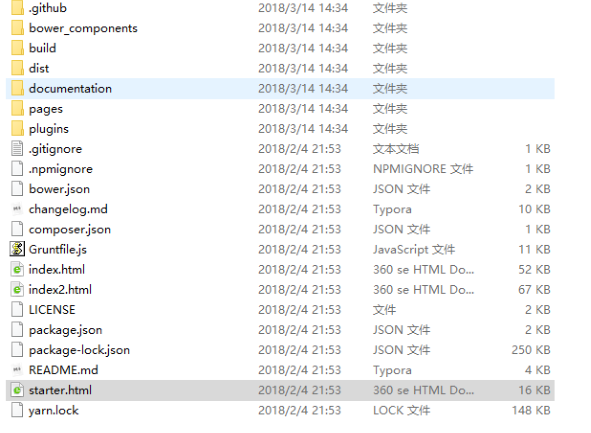Click the package-lock.json file name
This screenshot has height=433, width=591.
pos(80,350)
